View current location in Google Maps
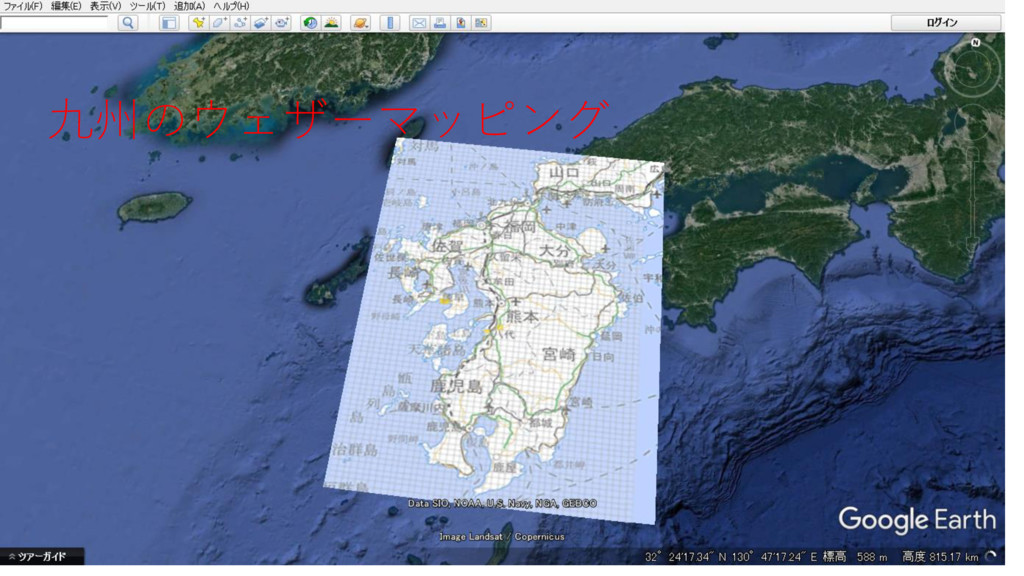 pos(481,23)
